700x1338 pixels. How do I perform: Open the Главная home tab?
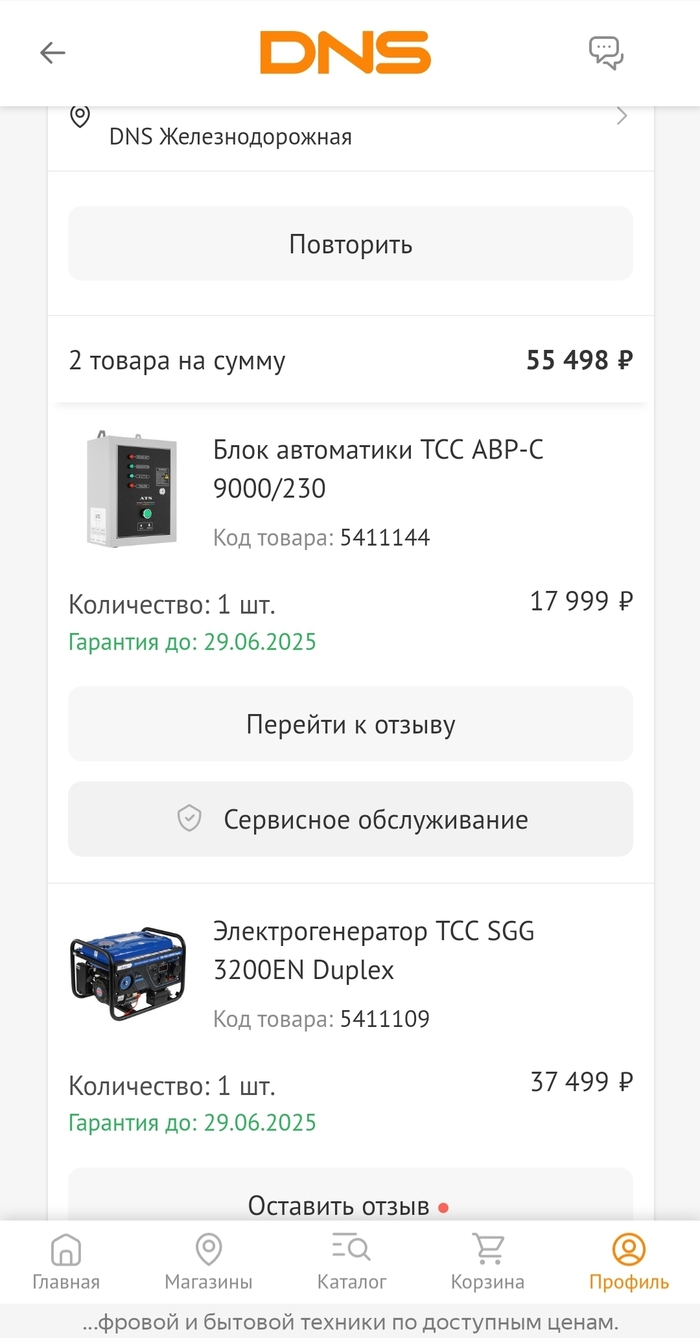[x=66, y=1262]
